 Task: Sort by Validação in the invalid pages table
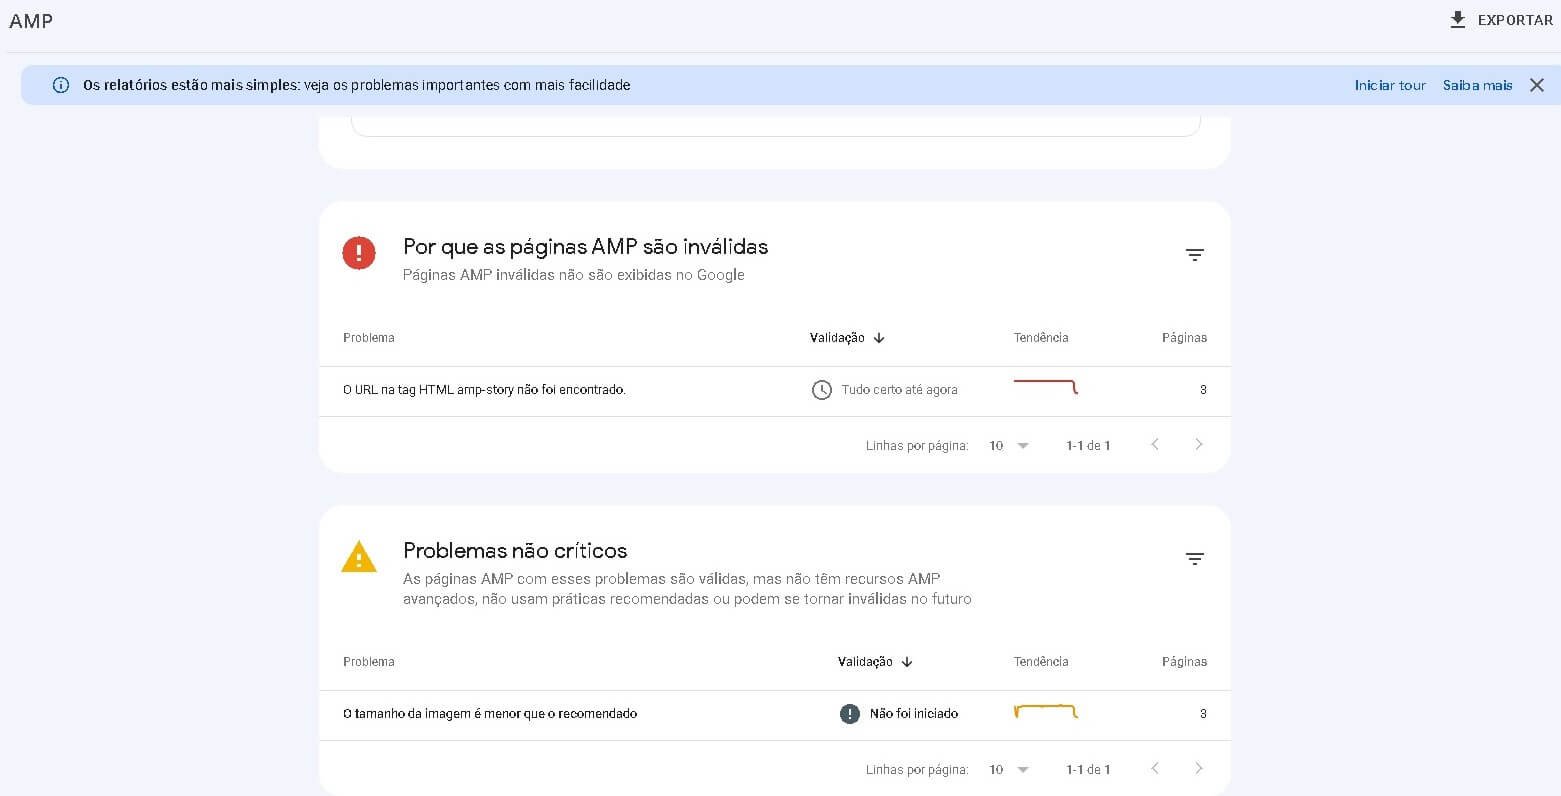[x=847, y=338]
